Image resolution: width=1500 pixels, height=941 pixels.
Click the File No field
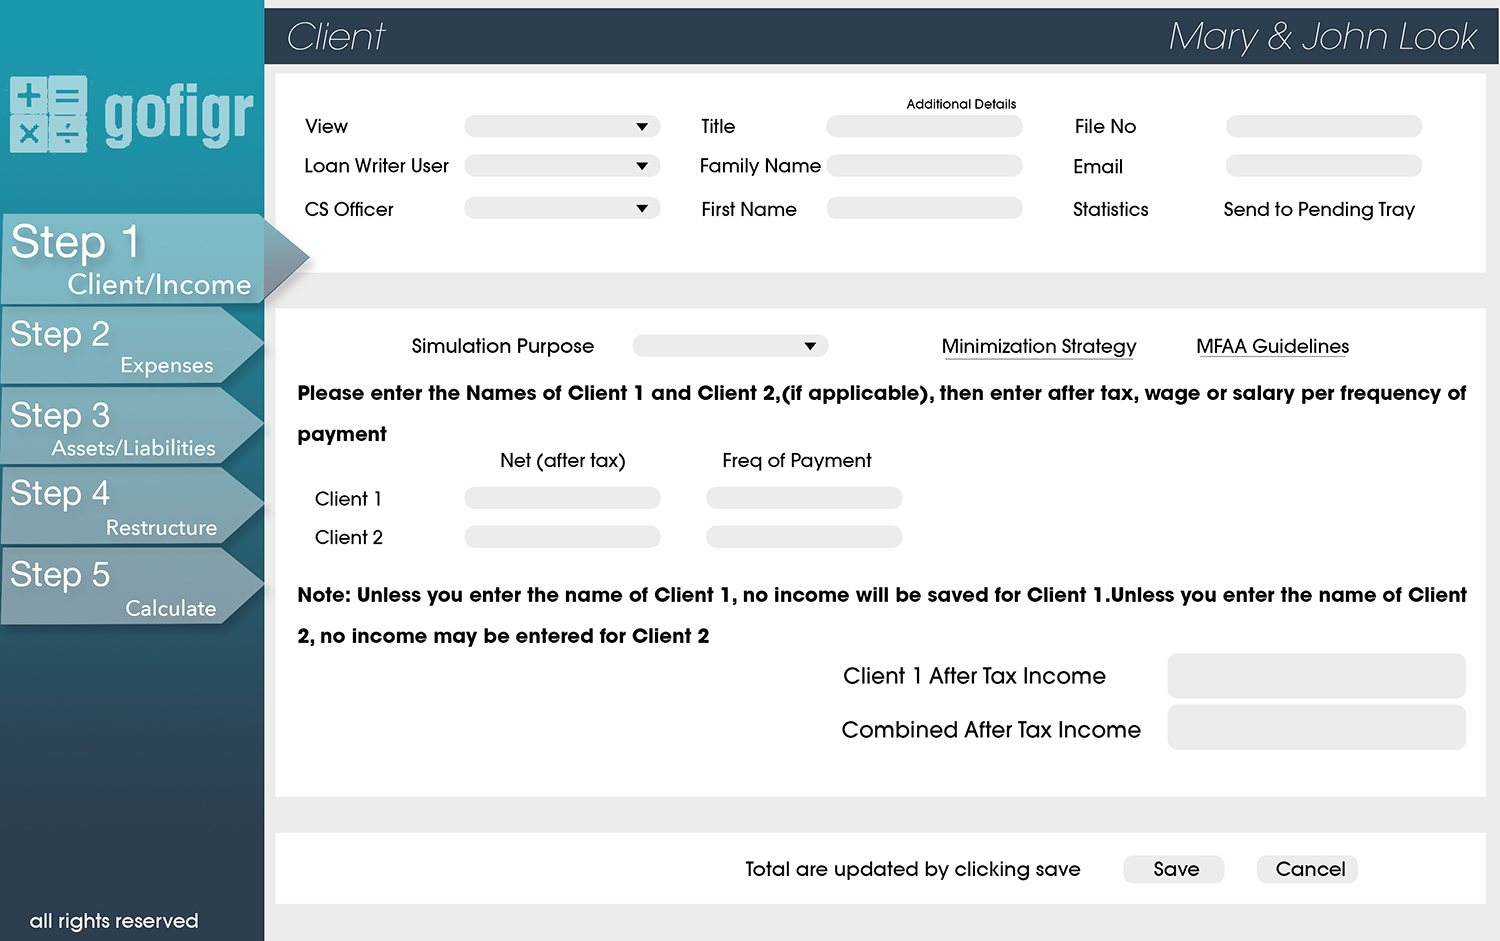(x=1324, y=126)
